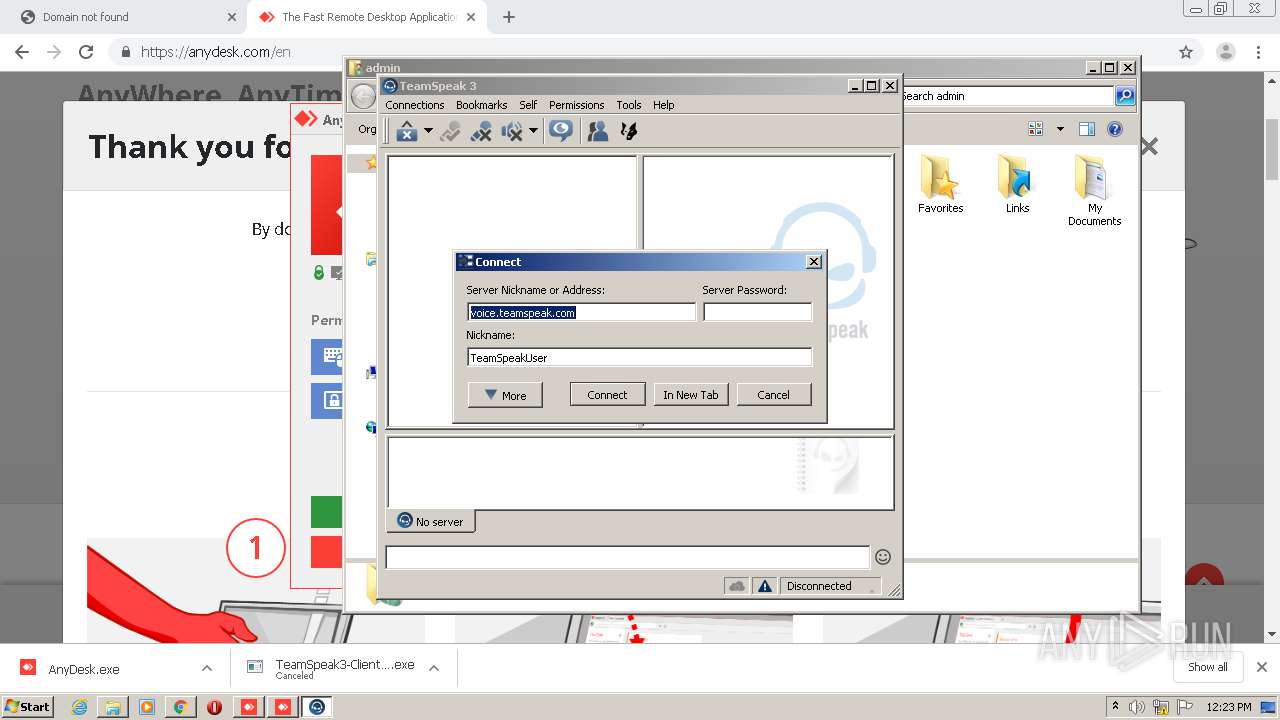Click the Explorer help question mark icon
This screenshot has width=1280, height=720.
pos(1115,129)
